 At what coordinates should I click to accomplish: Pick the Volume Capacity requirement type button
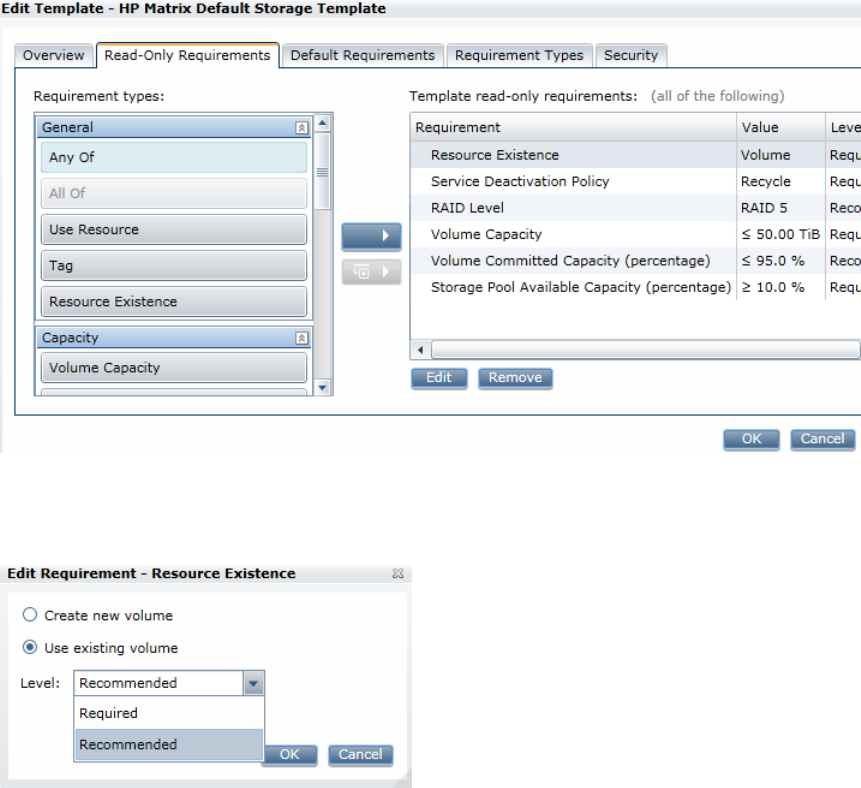tap(174, 367)
